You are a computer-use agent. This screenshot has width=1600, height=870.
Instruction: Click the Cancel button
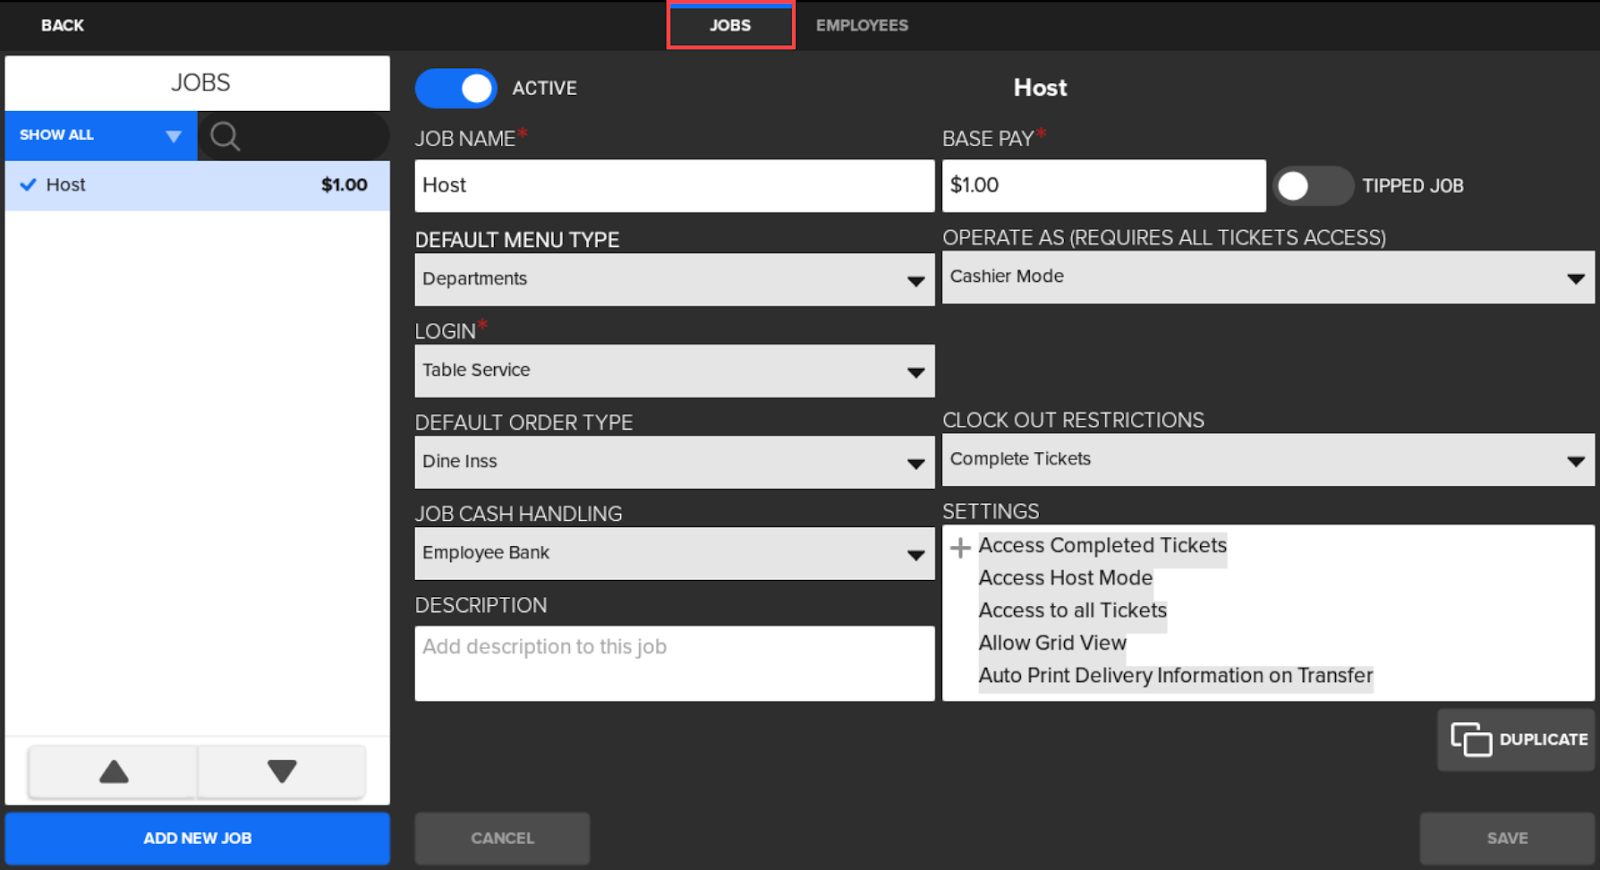[502, 838]
